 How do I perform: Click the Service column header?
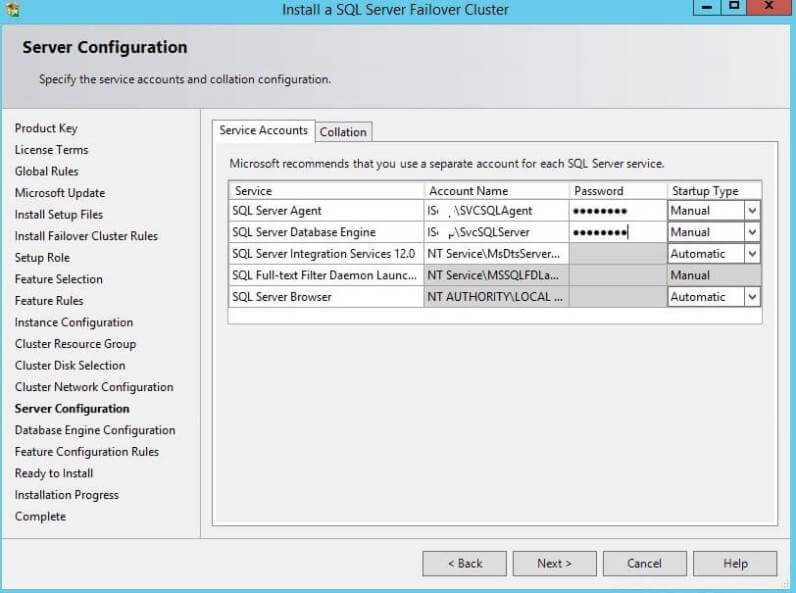click(326, 191)
